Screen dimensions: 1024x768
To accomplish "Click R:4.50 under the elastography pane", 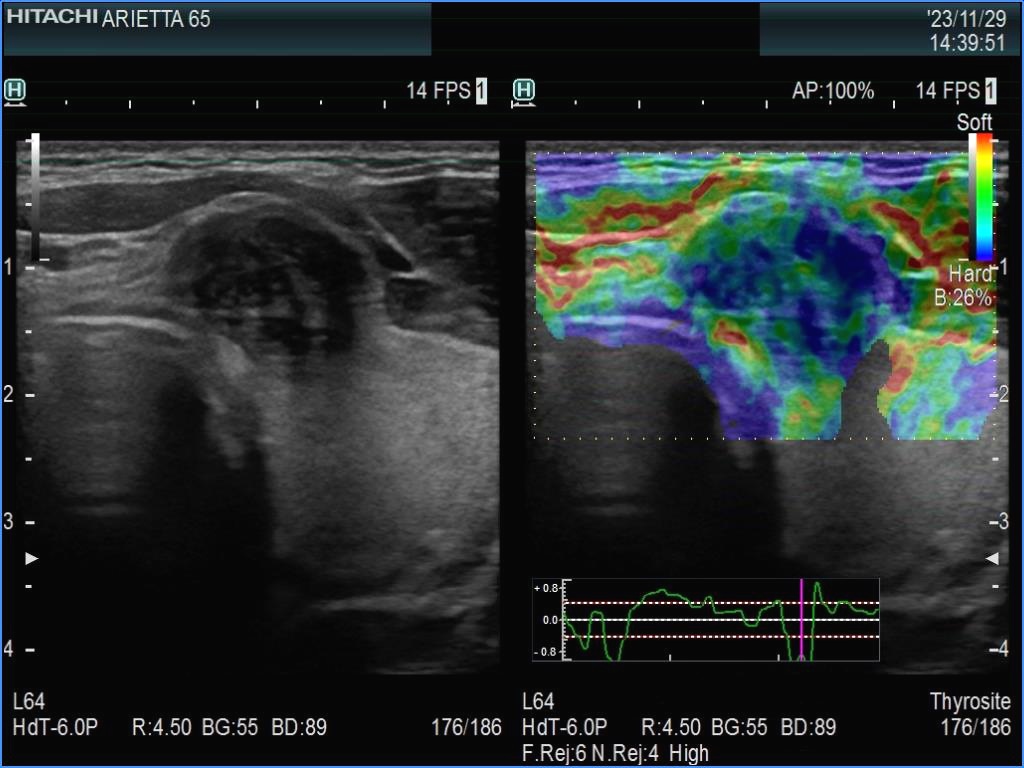I will click(671, 727).
